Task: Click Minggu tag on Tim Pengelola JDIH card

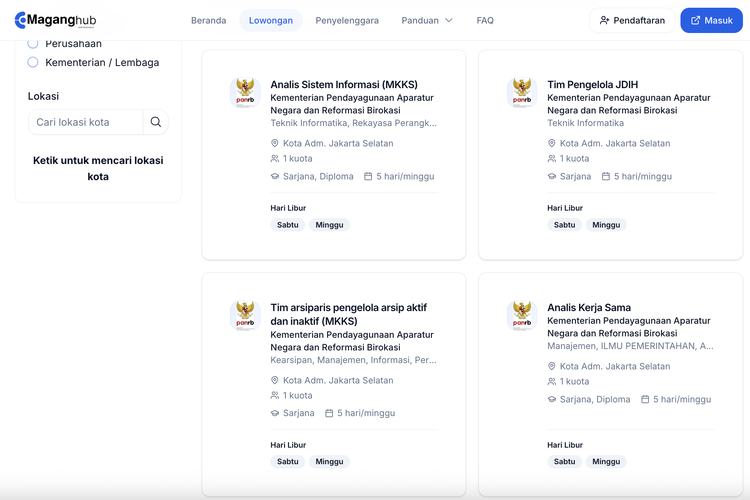Action: pyautogui.click(x=606, y=225)
